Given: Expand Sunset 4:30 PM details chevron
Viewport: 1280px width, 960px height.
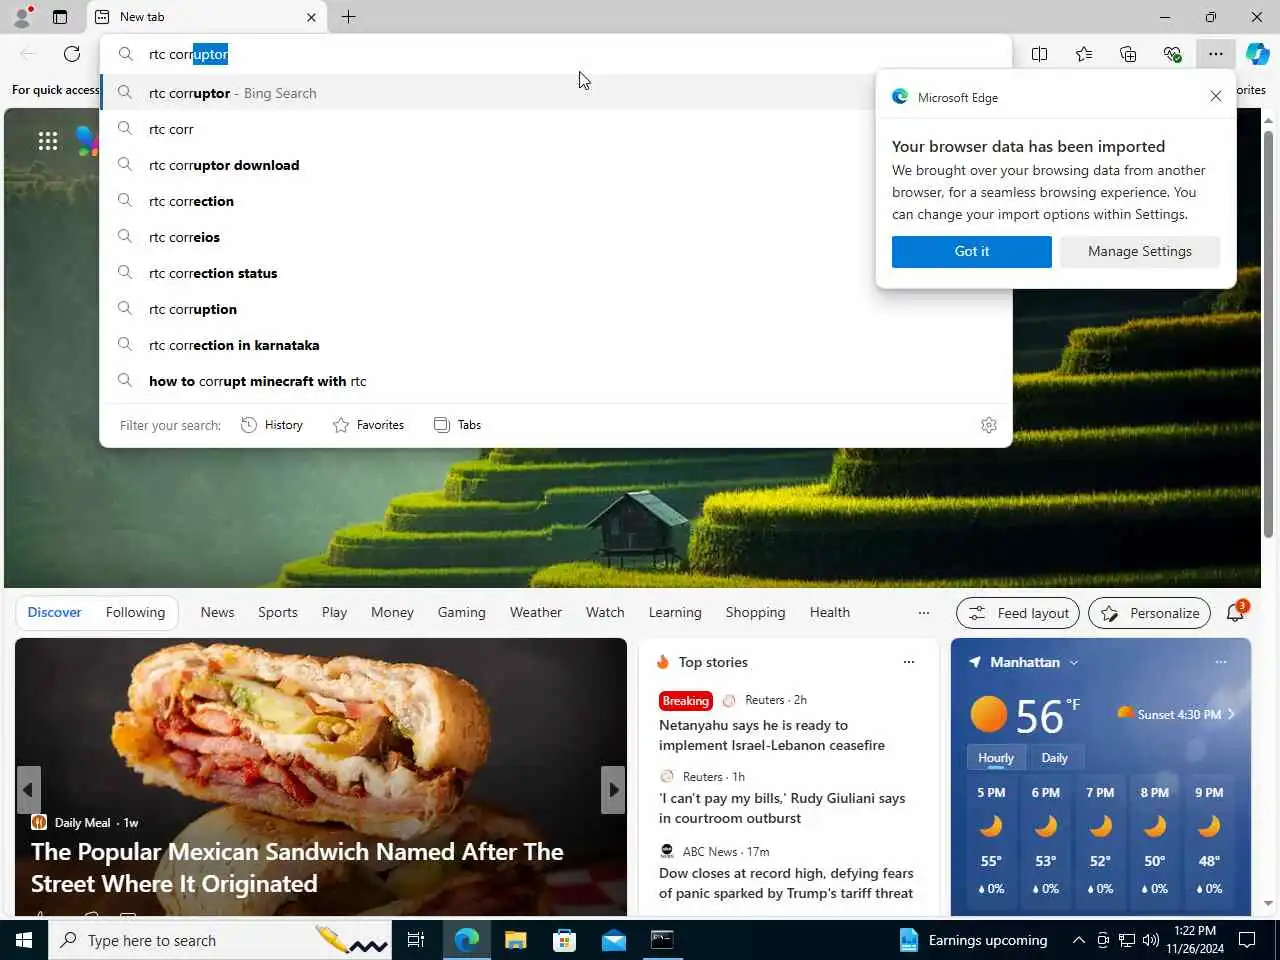Looking at the screenshot, I should tap(1231, 714).
